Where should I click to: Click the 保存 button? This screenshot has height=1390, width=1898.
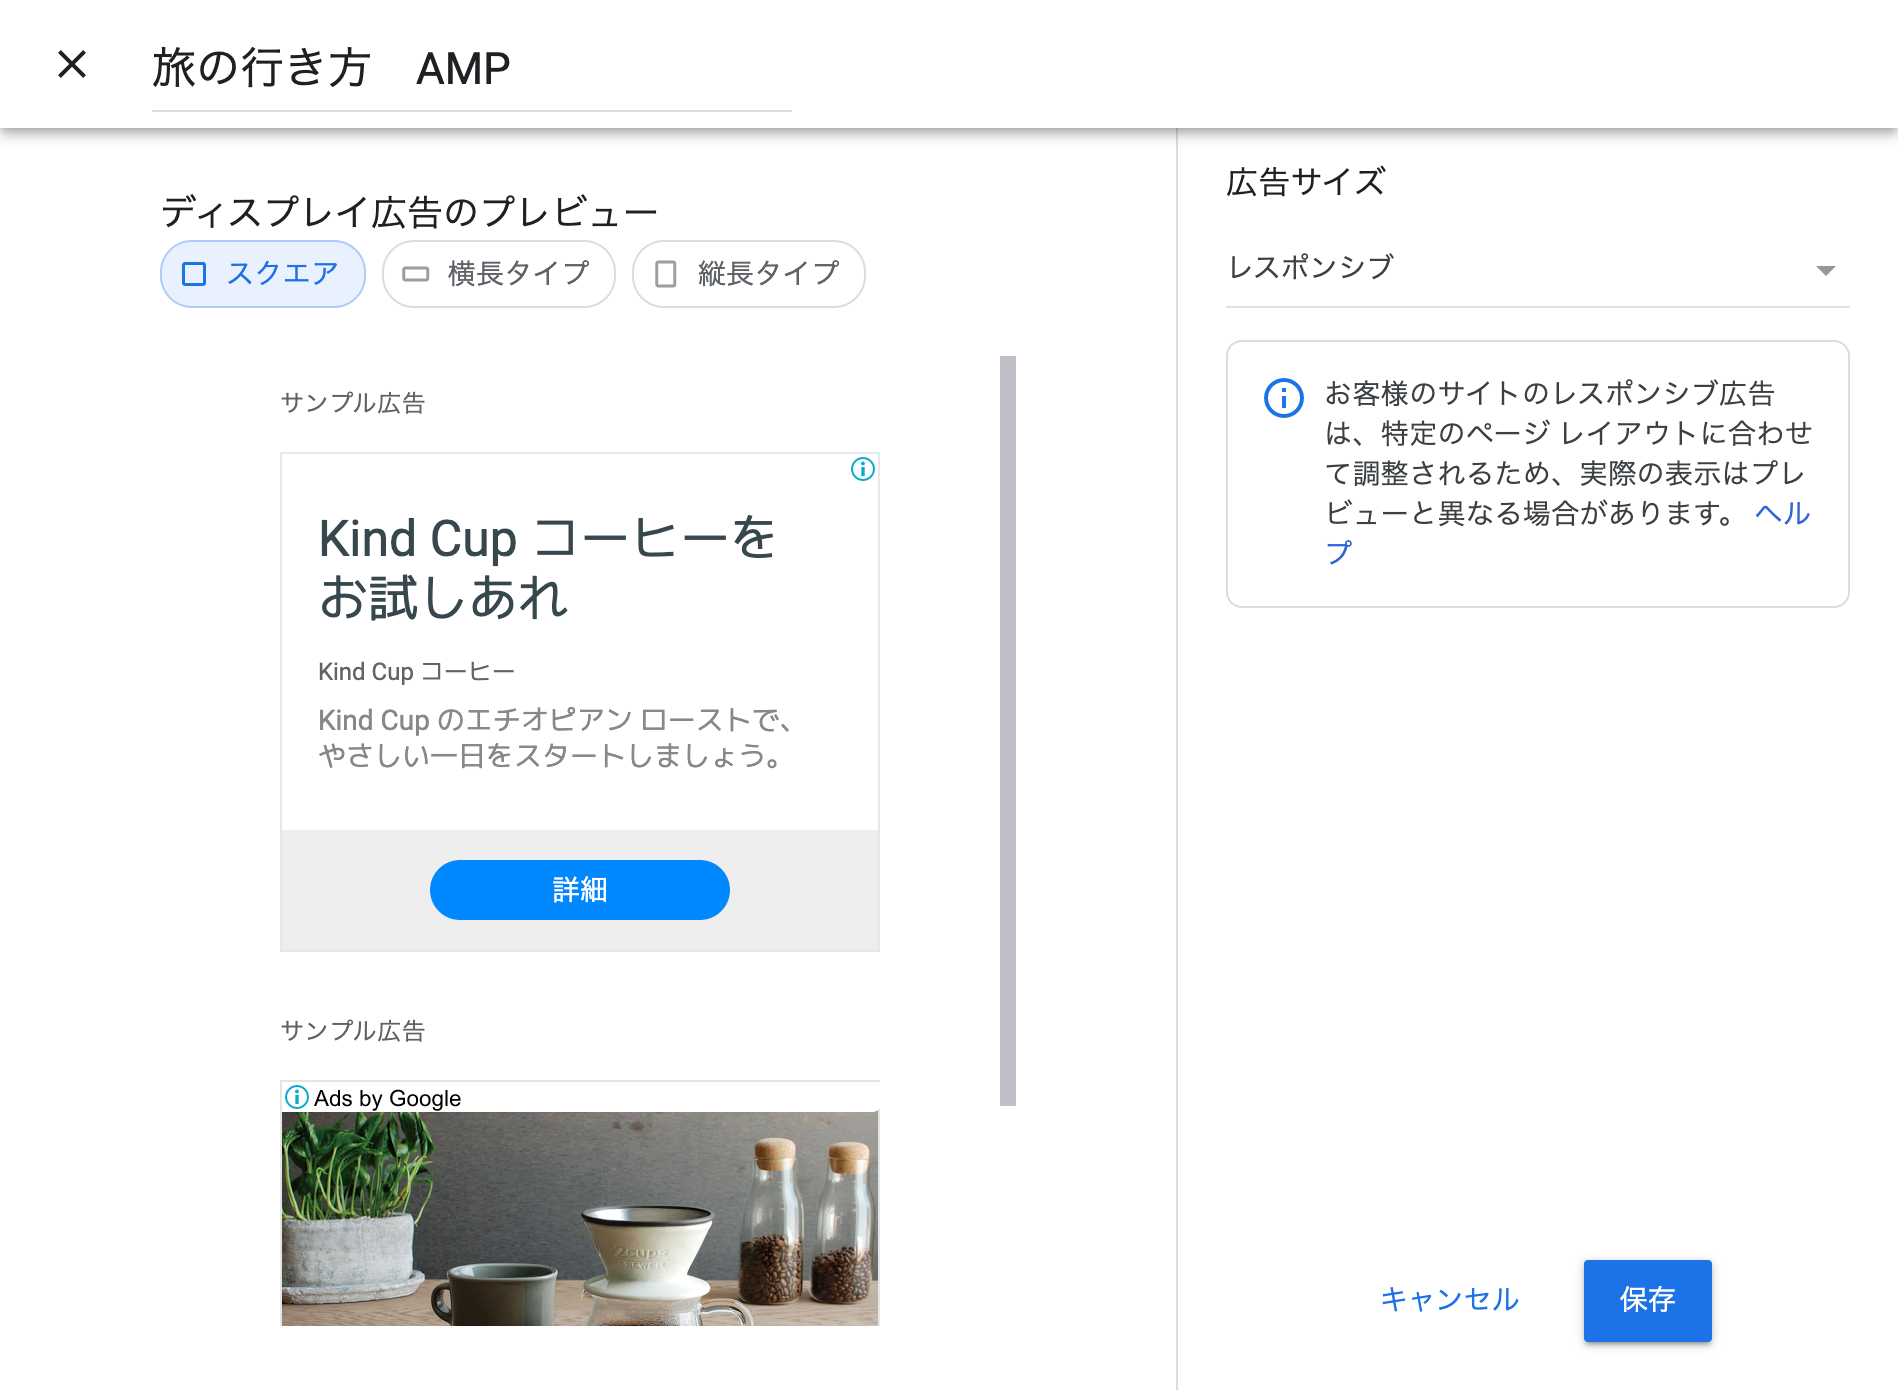pos(1646,1300)
